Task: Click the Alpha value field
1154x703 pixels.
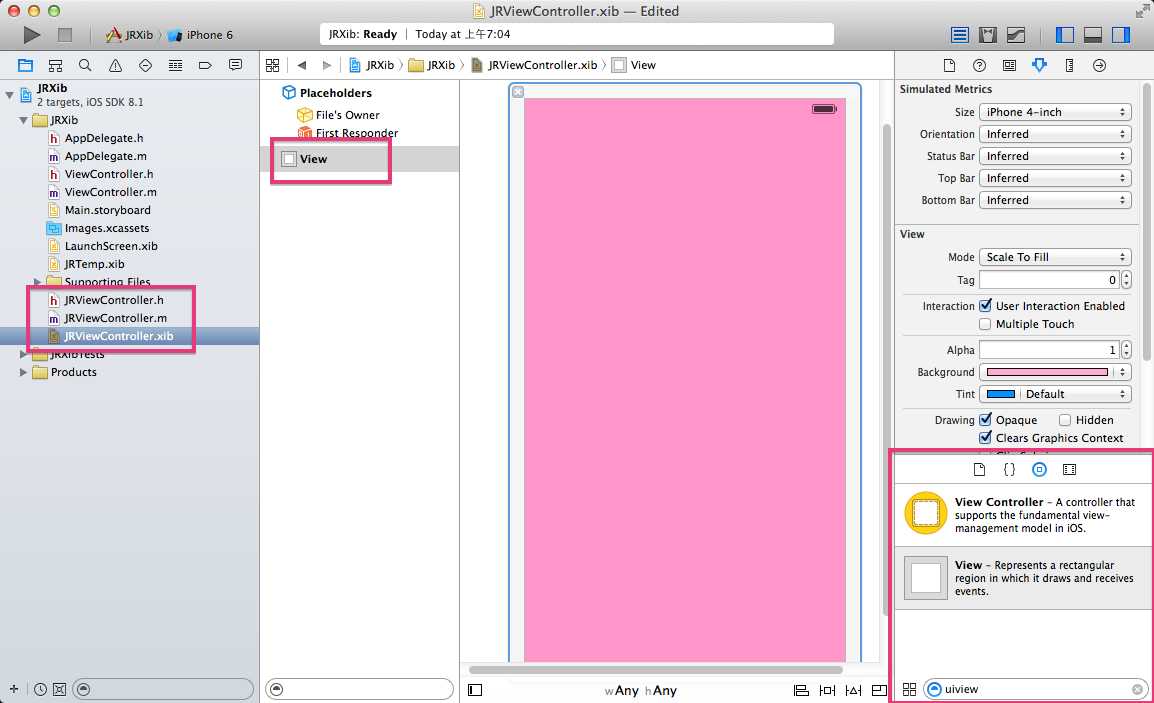Action: 1049,350
